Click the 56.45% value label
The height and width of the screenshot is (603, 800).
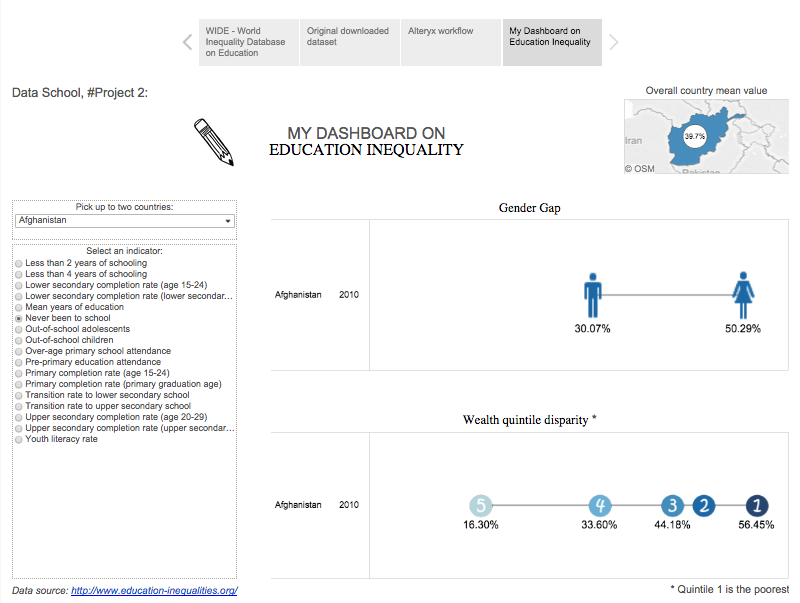point(756,525)
